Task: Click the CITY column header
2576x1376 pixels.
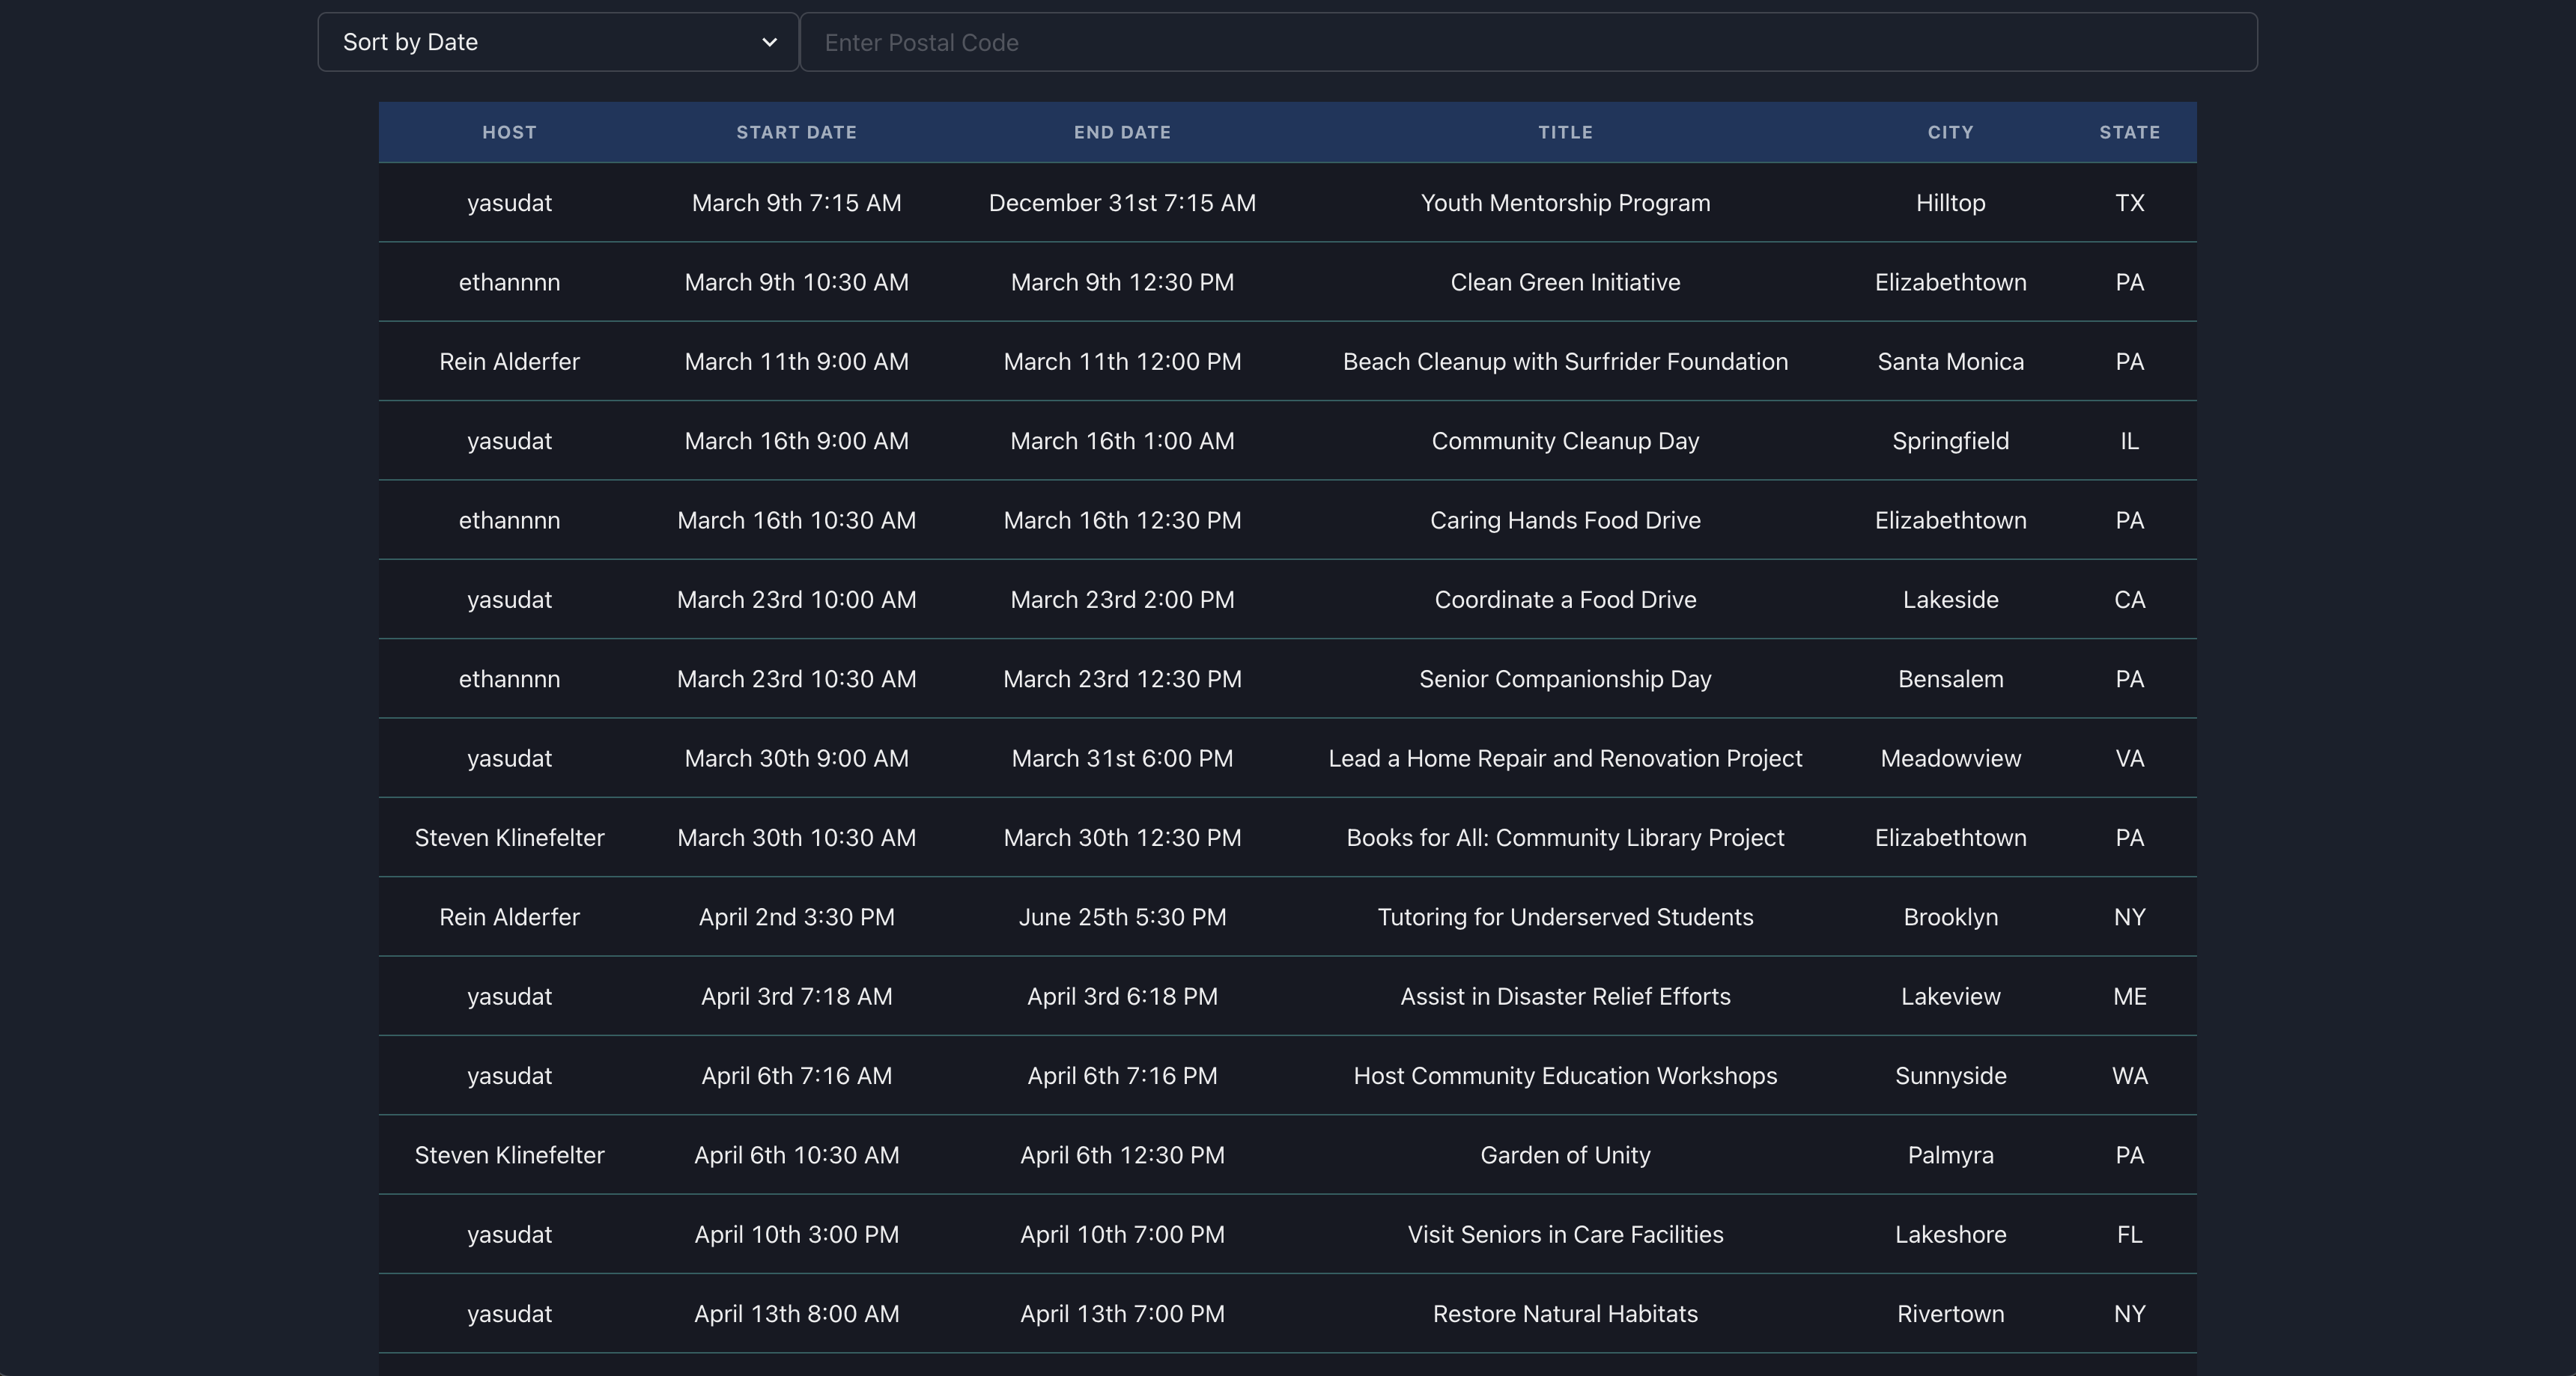Action: coord(1950,132)
